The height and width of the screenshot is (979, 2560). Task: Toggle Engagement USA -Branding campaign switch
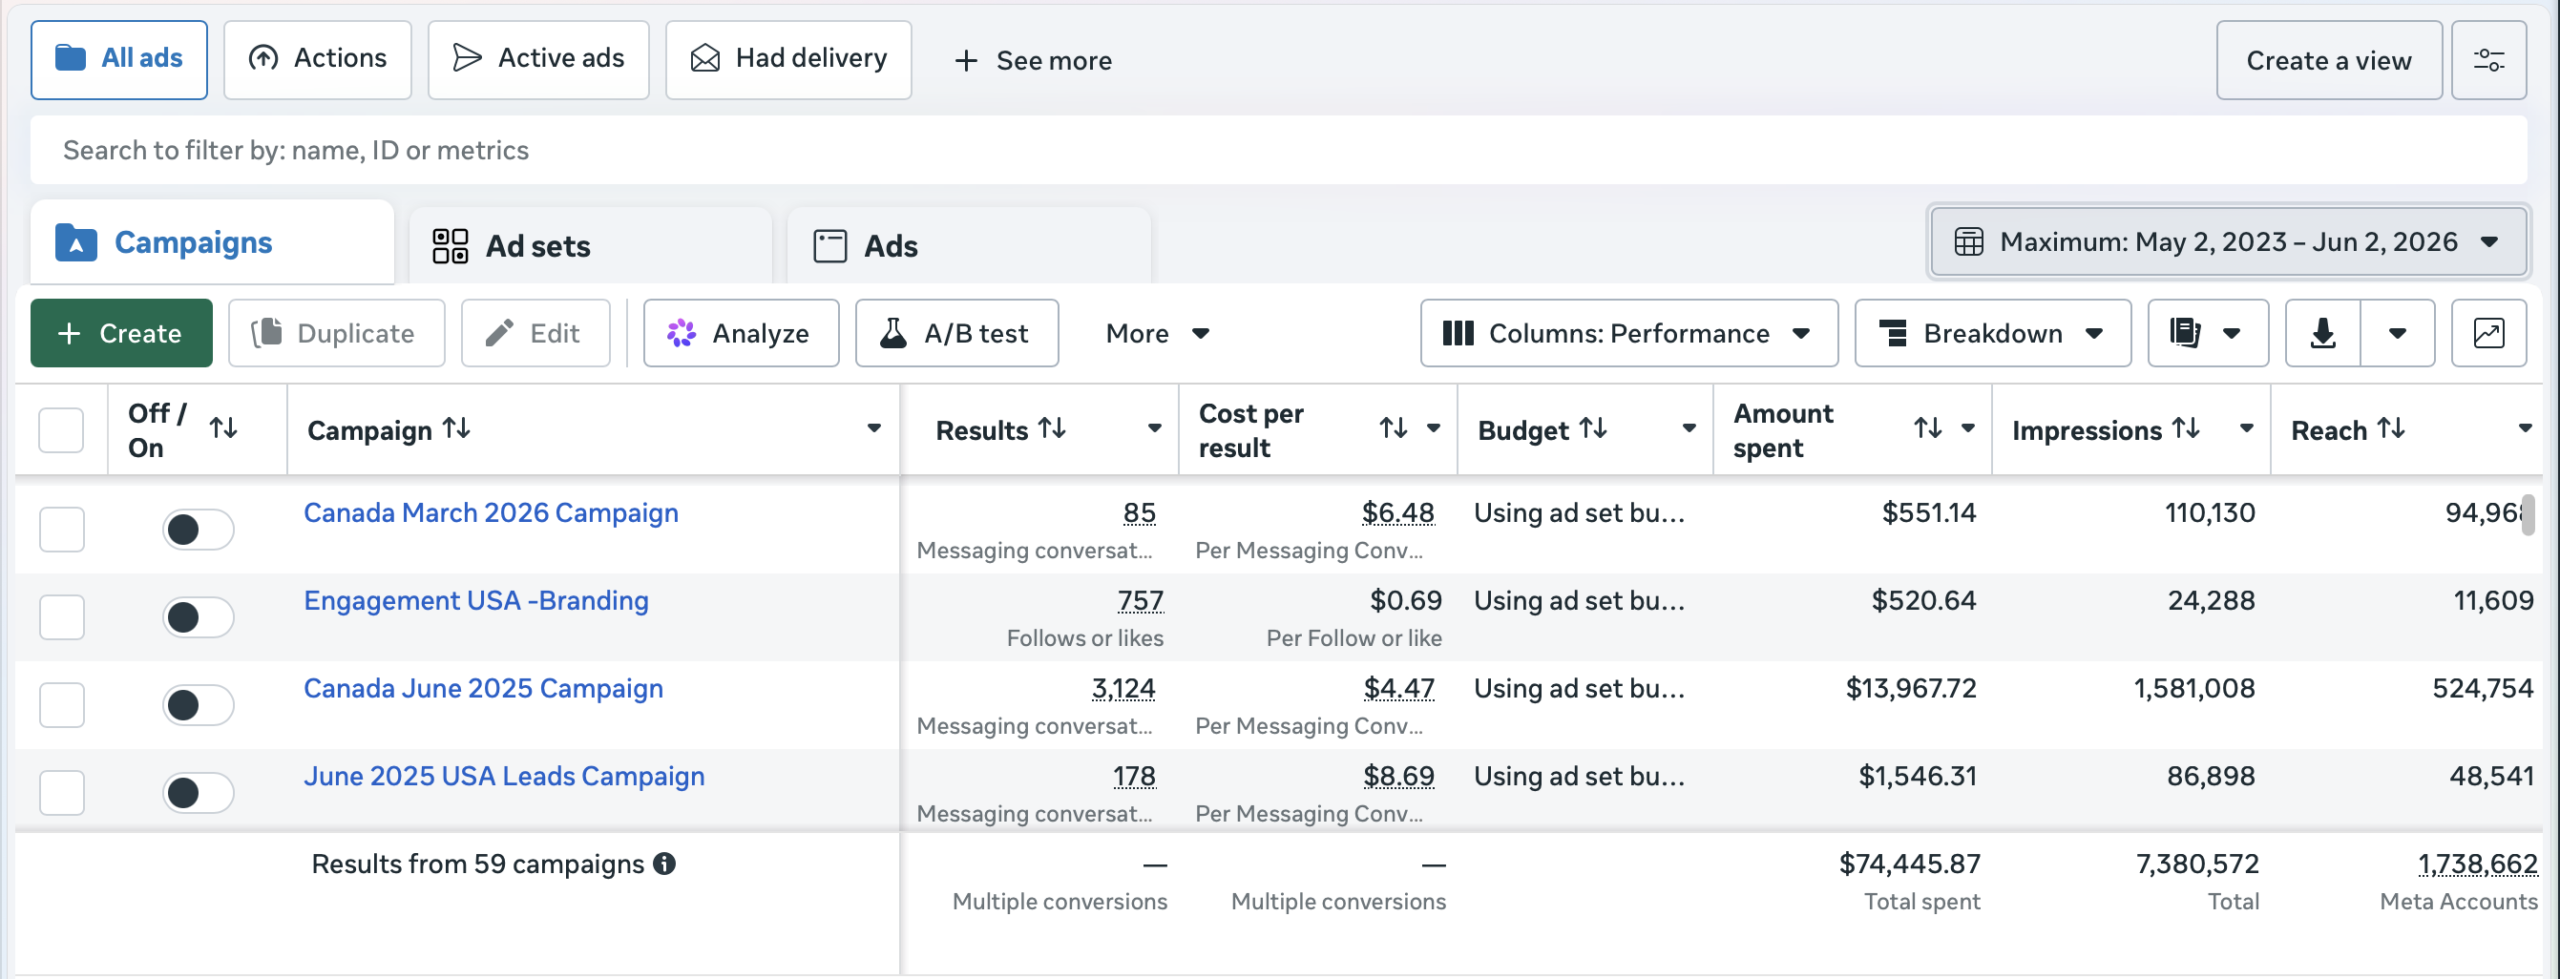pos(198,617)
